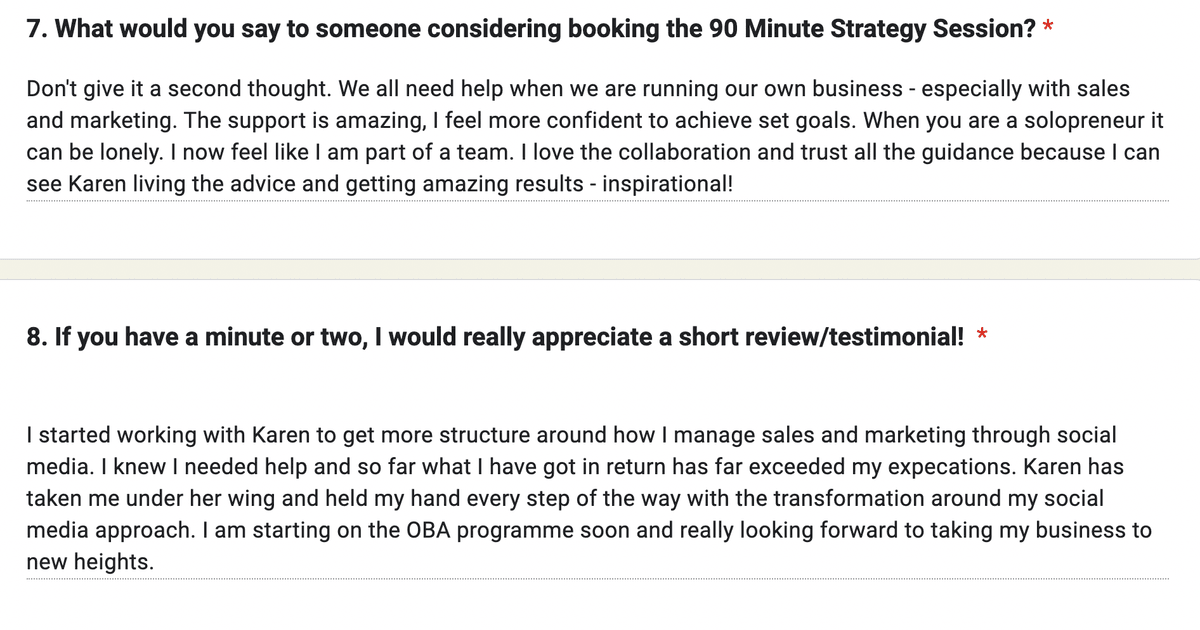Click the red asterisk beside question 7
The image size is (1200, 630).
coord(1049,27)
